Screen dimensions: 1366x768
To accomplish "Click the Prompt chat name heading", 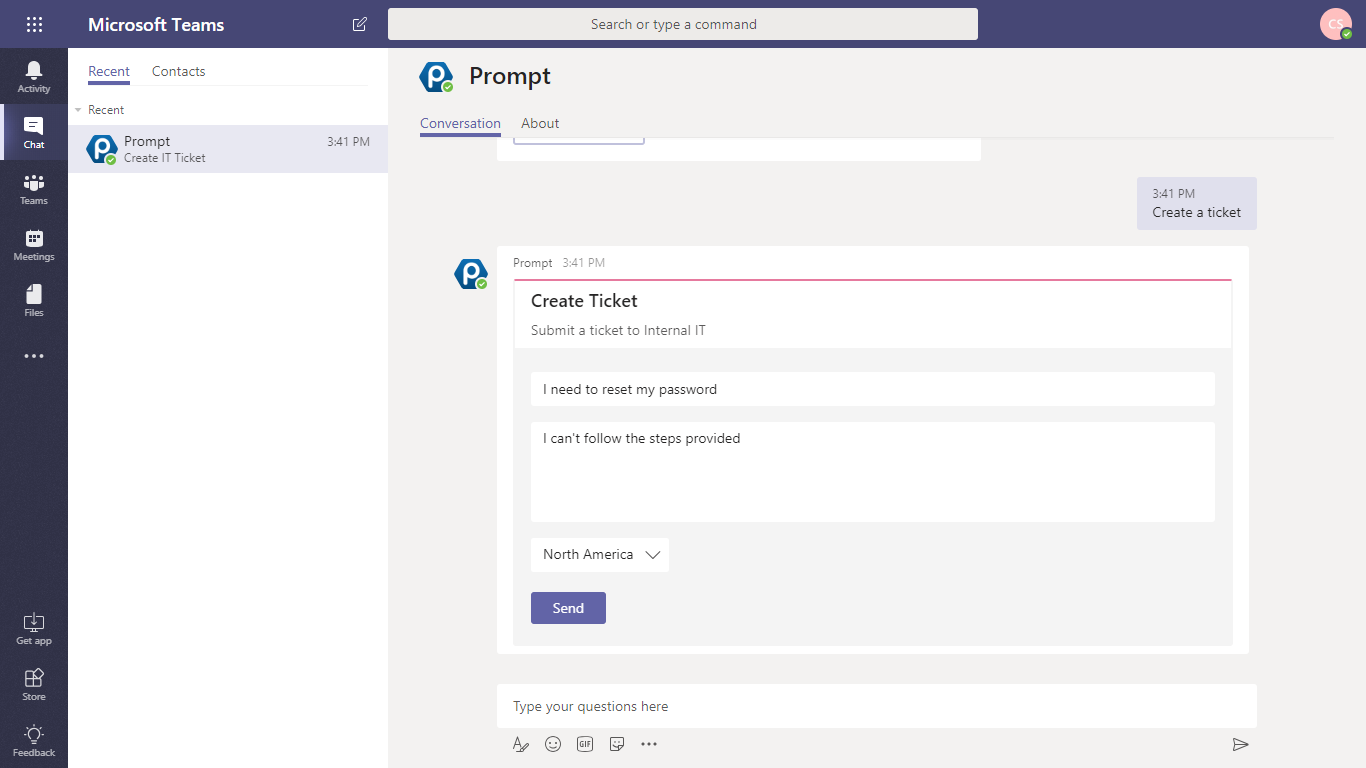I will tap(510, 76).
